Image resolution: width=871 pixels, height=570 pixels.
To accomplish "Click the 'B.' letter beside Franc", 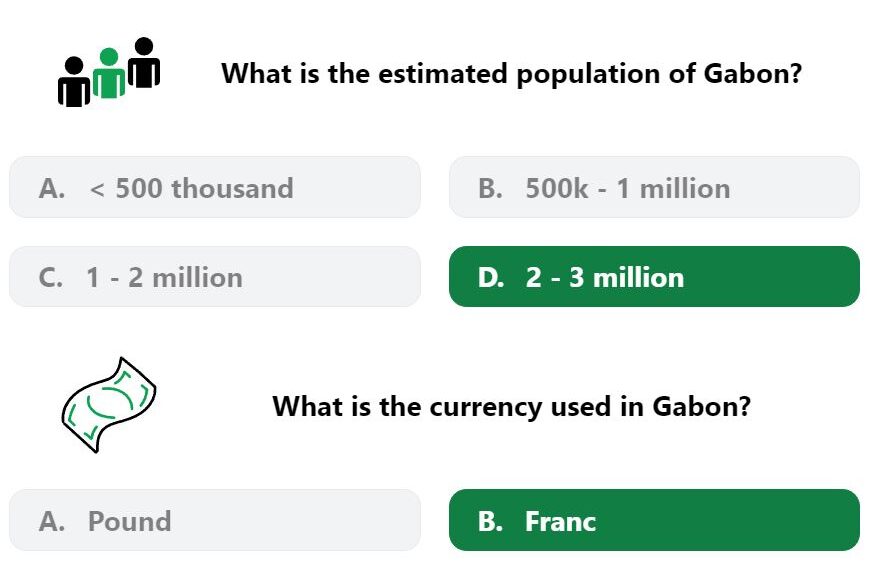I will tap(490, 521).
